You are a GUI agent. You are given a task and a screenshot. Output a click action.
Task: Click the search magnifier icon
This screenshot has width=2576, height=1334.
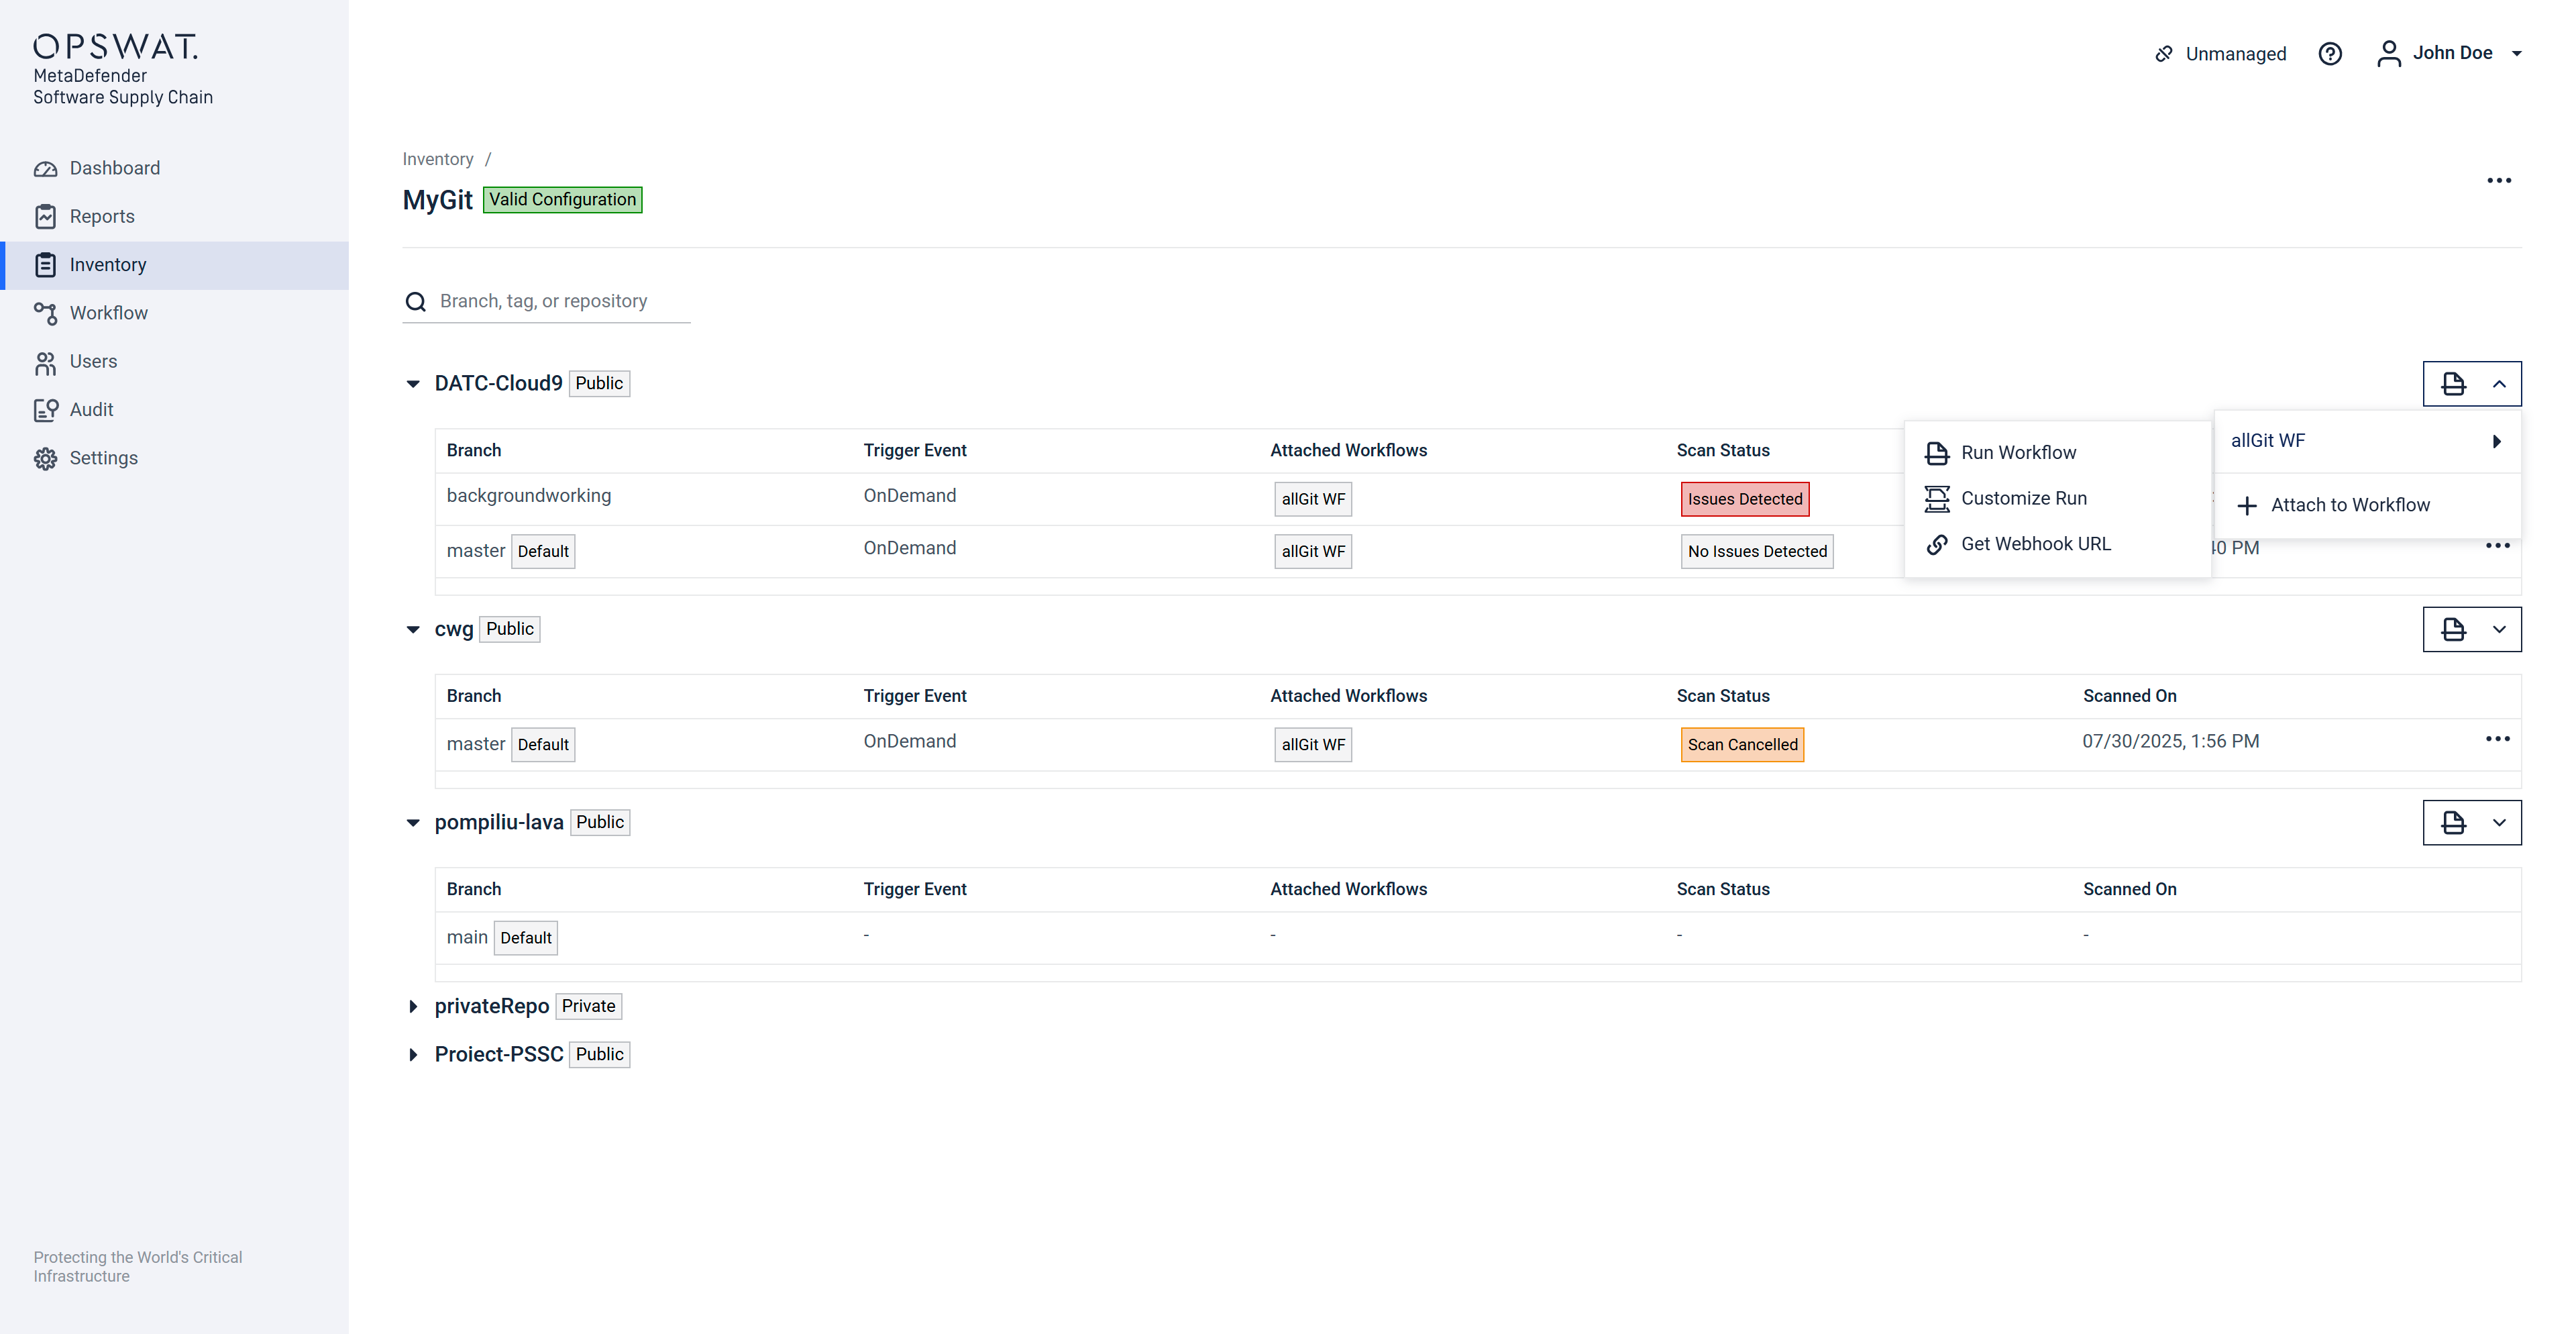[416, 302]
